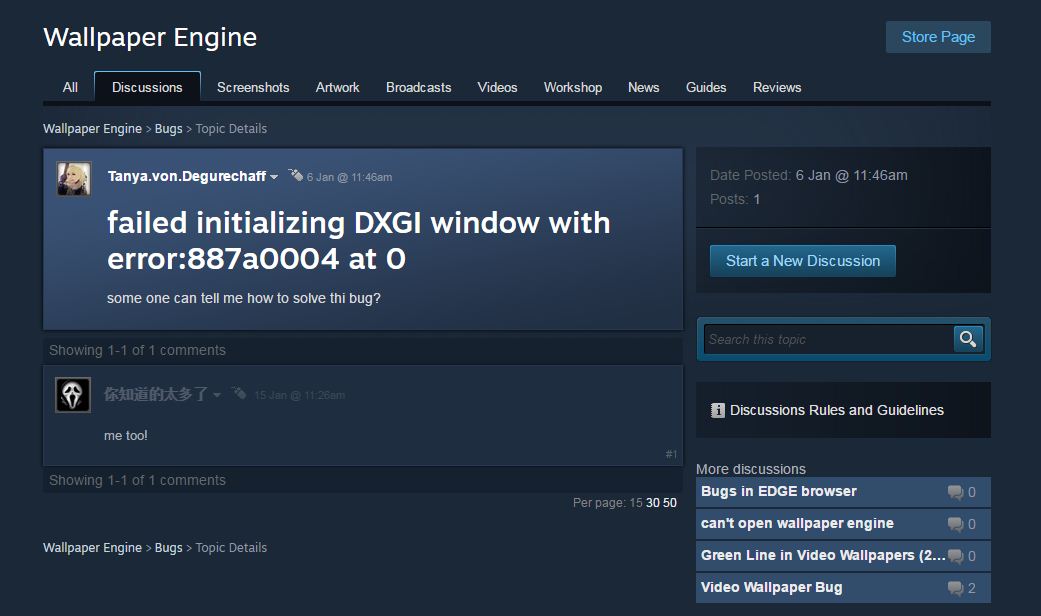The height and width of the screenshot is (616, 1041).
Task: Open the dropdown arrow next to the commenter's name
Action: click(x=217, y=395)
